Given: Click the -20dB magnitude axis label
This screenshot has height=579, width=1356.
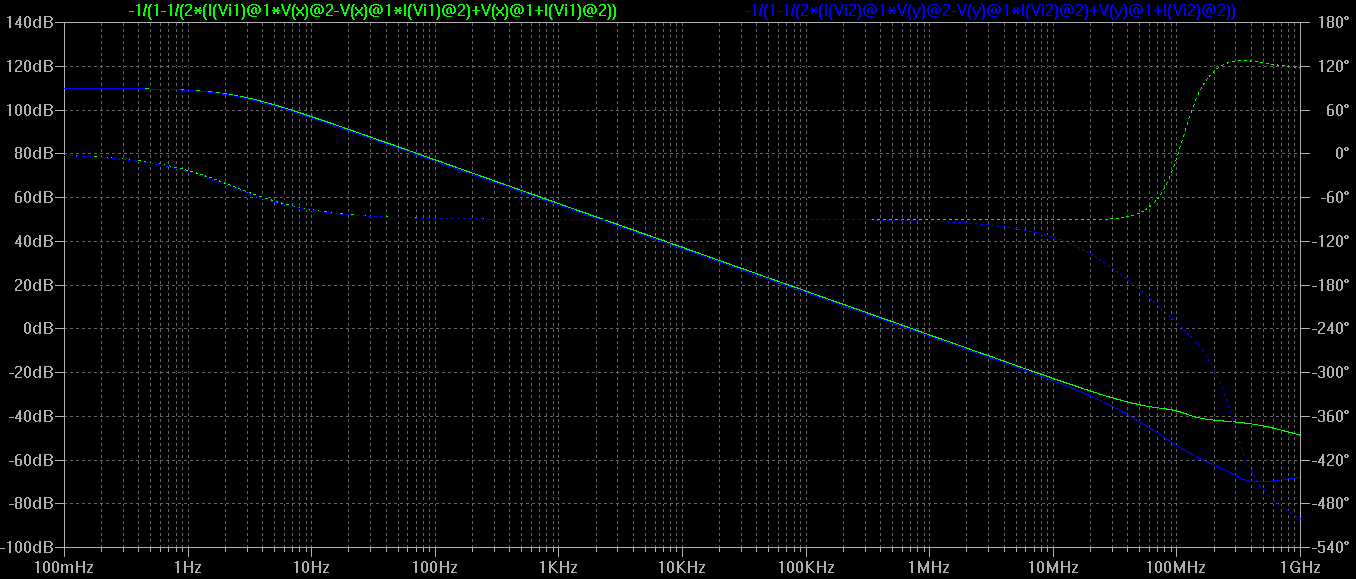Looking at the screenshot, I should click(x=30, y=373).
